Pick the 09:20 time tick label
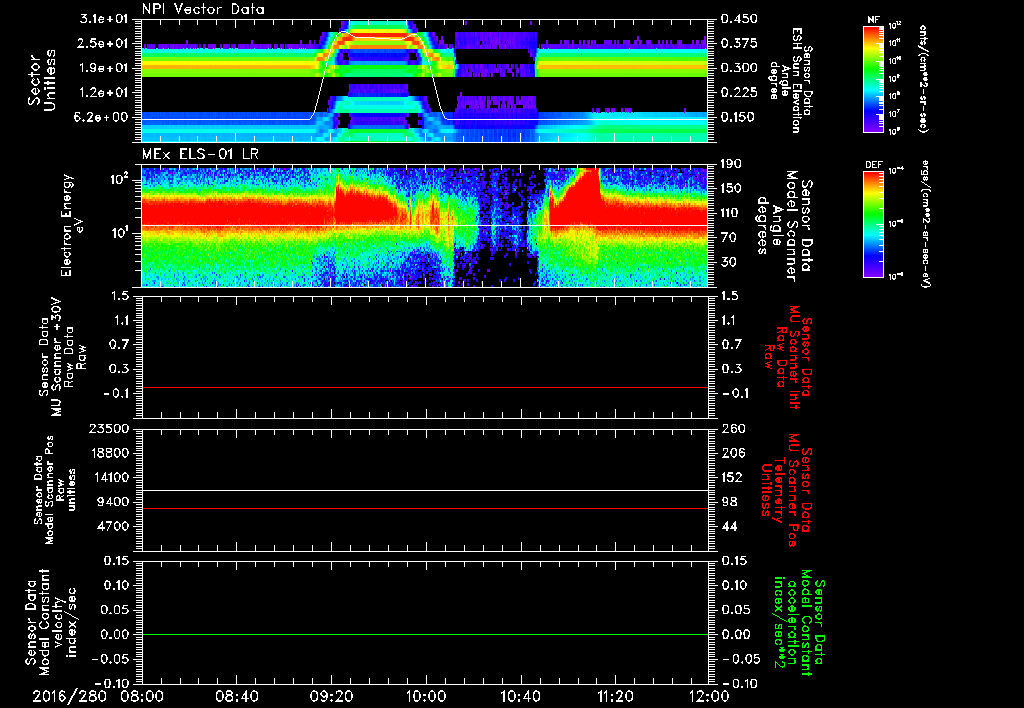 point(331,695)
